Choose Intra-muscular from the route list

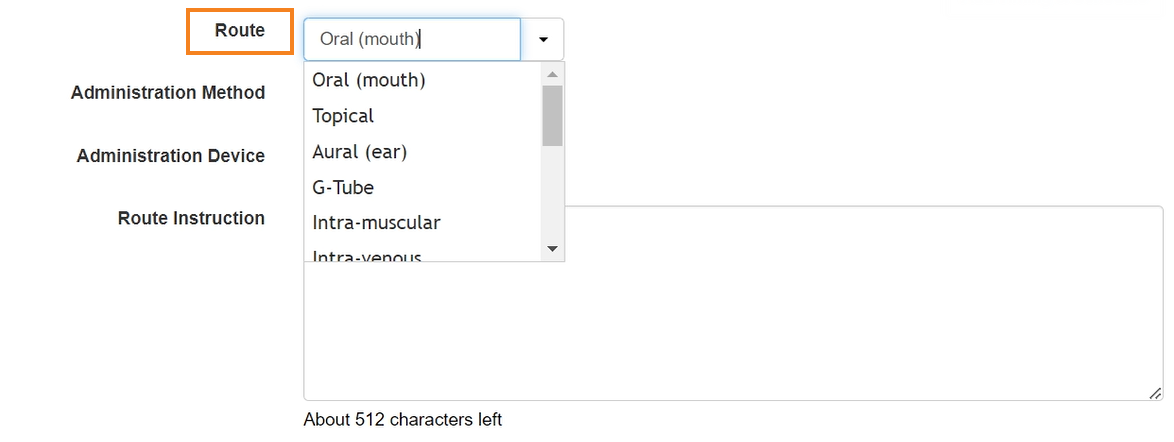[422, 222]
